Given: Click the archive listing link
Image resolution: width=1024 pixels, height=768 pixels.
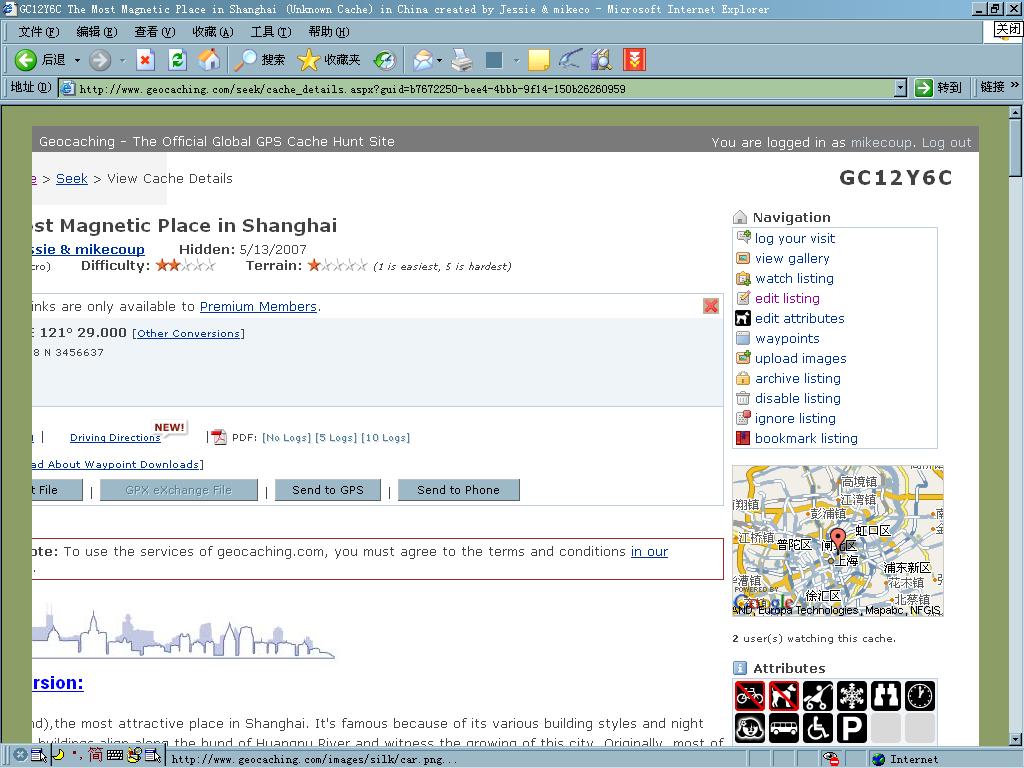Looking at the screenshot, I should (x=797, y=379).
